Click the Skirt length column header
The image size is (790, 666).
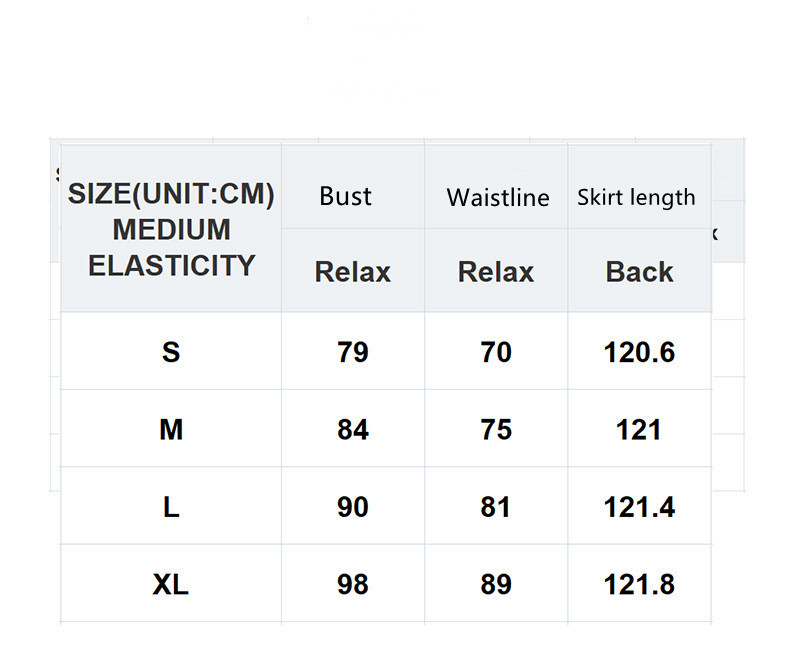click(x=636, y=197)
